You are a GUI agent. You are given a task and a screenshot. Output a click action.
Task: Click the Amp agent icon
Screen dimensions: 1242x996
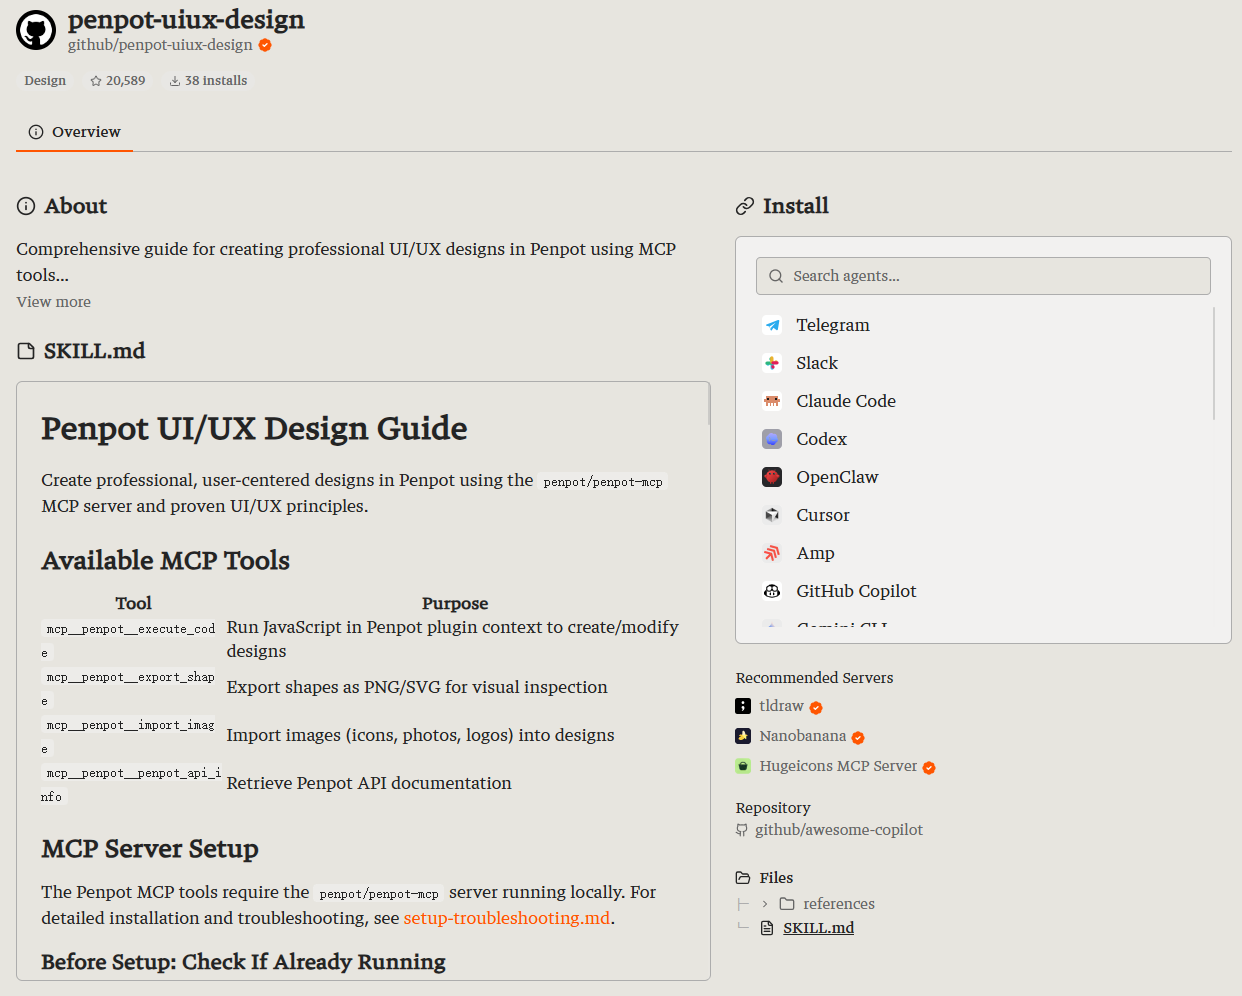772,553
